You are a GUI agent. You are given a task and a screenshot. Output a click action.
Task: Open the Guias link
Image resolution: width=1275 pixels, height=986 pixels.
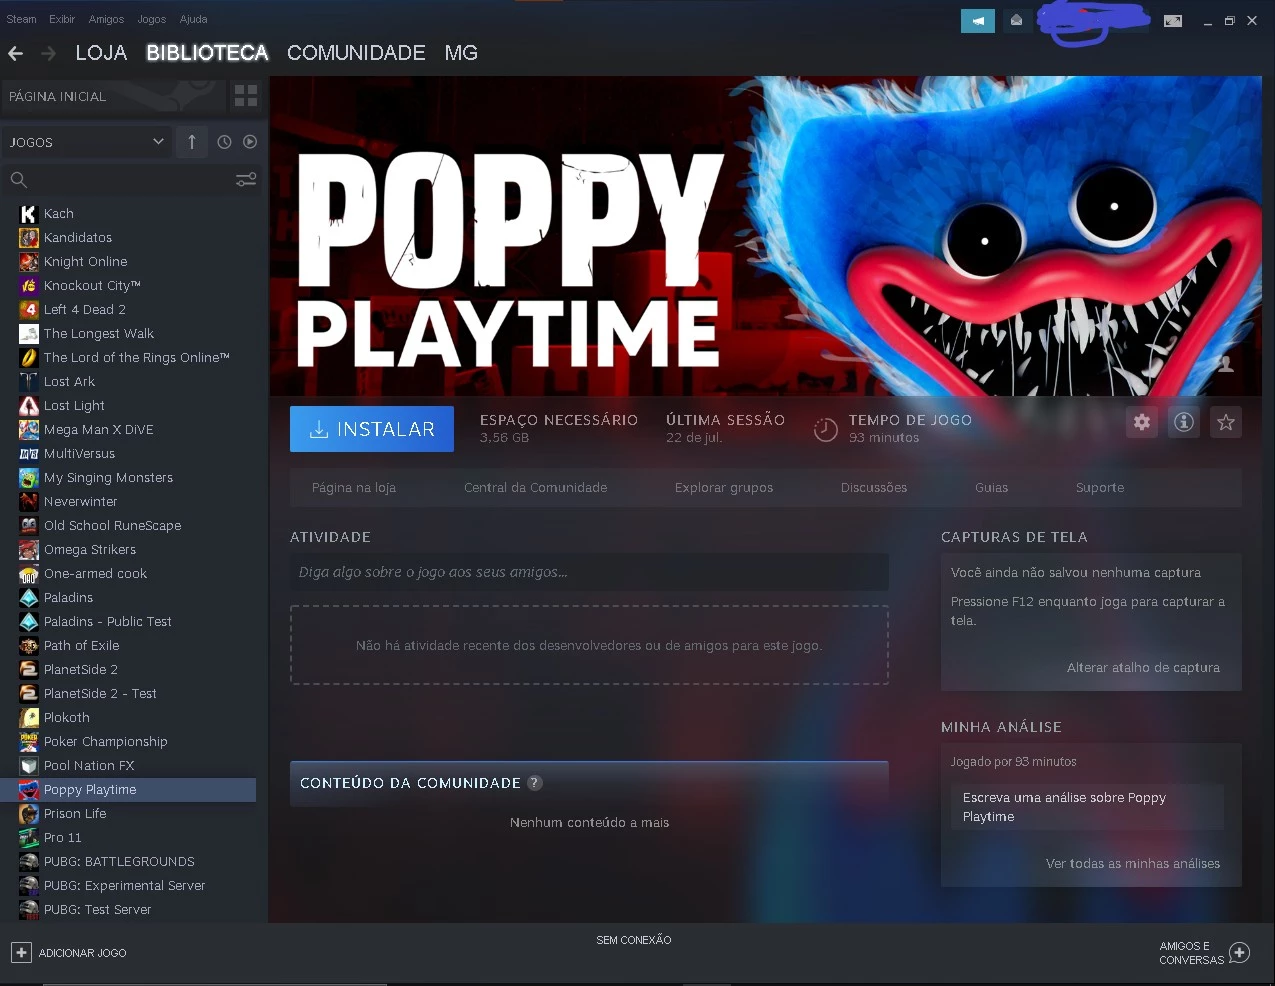[x=992, y=488]
